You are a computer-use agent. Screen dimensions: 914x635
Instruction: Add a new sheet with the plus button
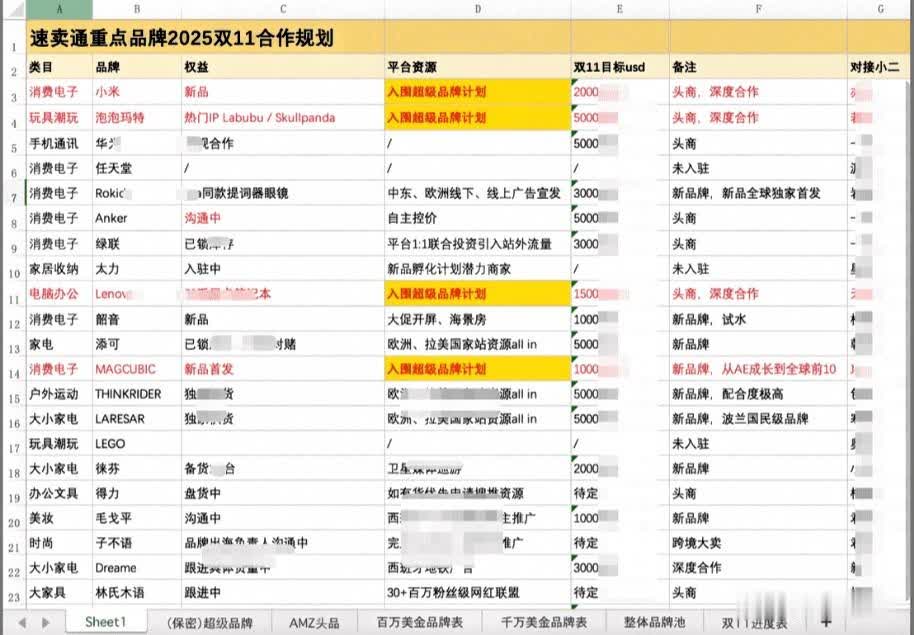825,622
